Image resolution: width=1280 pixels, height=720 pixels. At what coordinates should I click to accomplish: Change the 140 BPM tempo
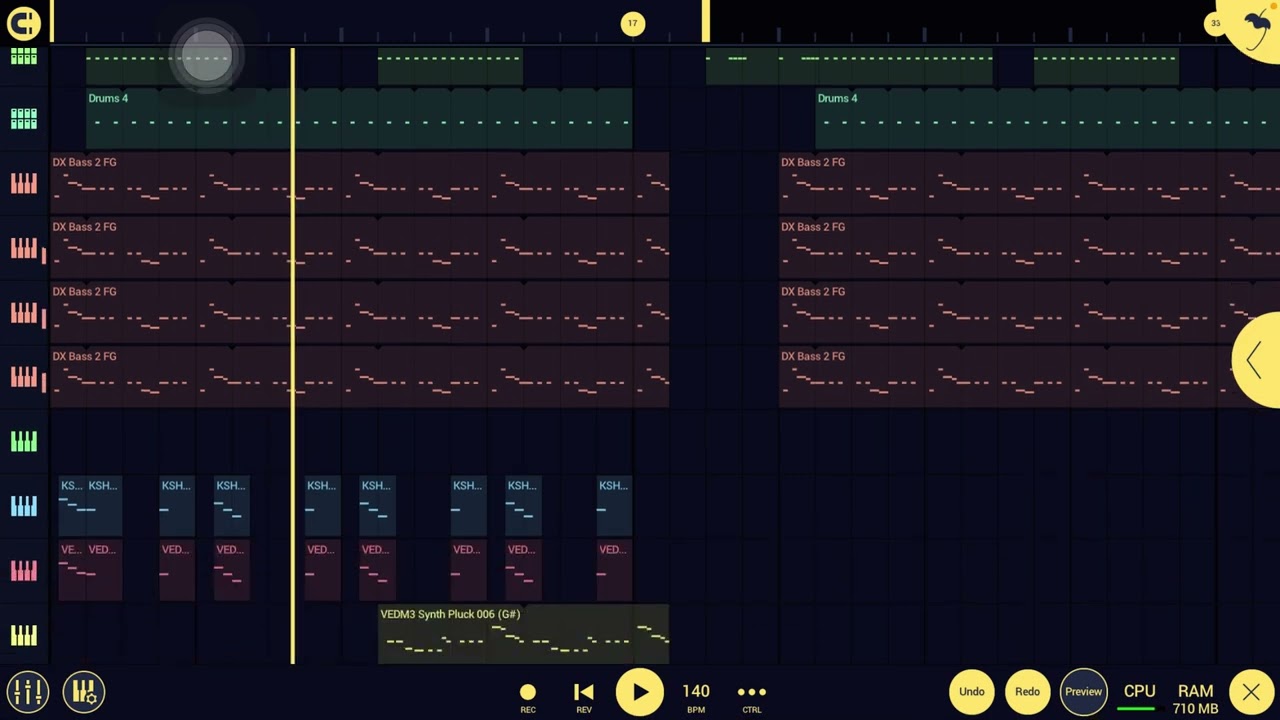coord(696,697)
